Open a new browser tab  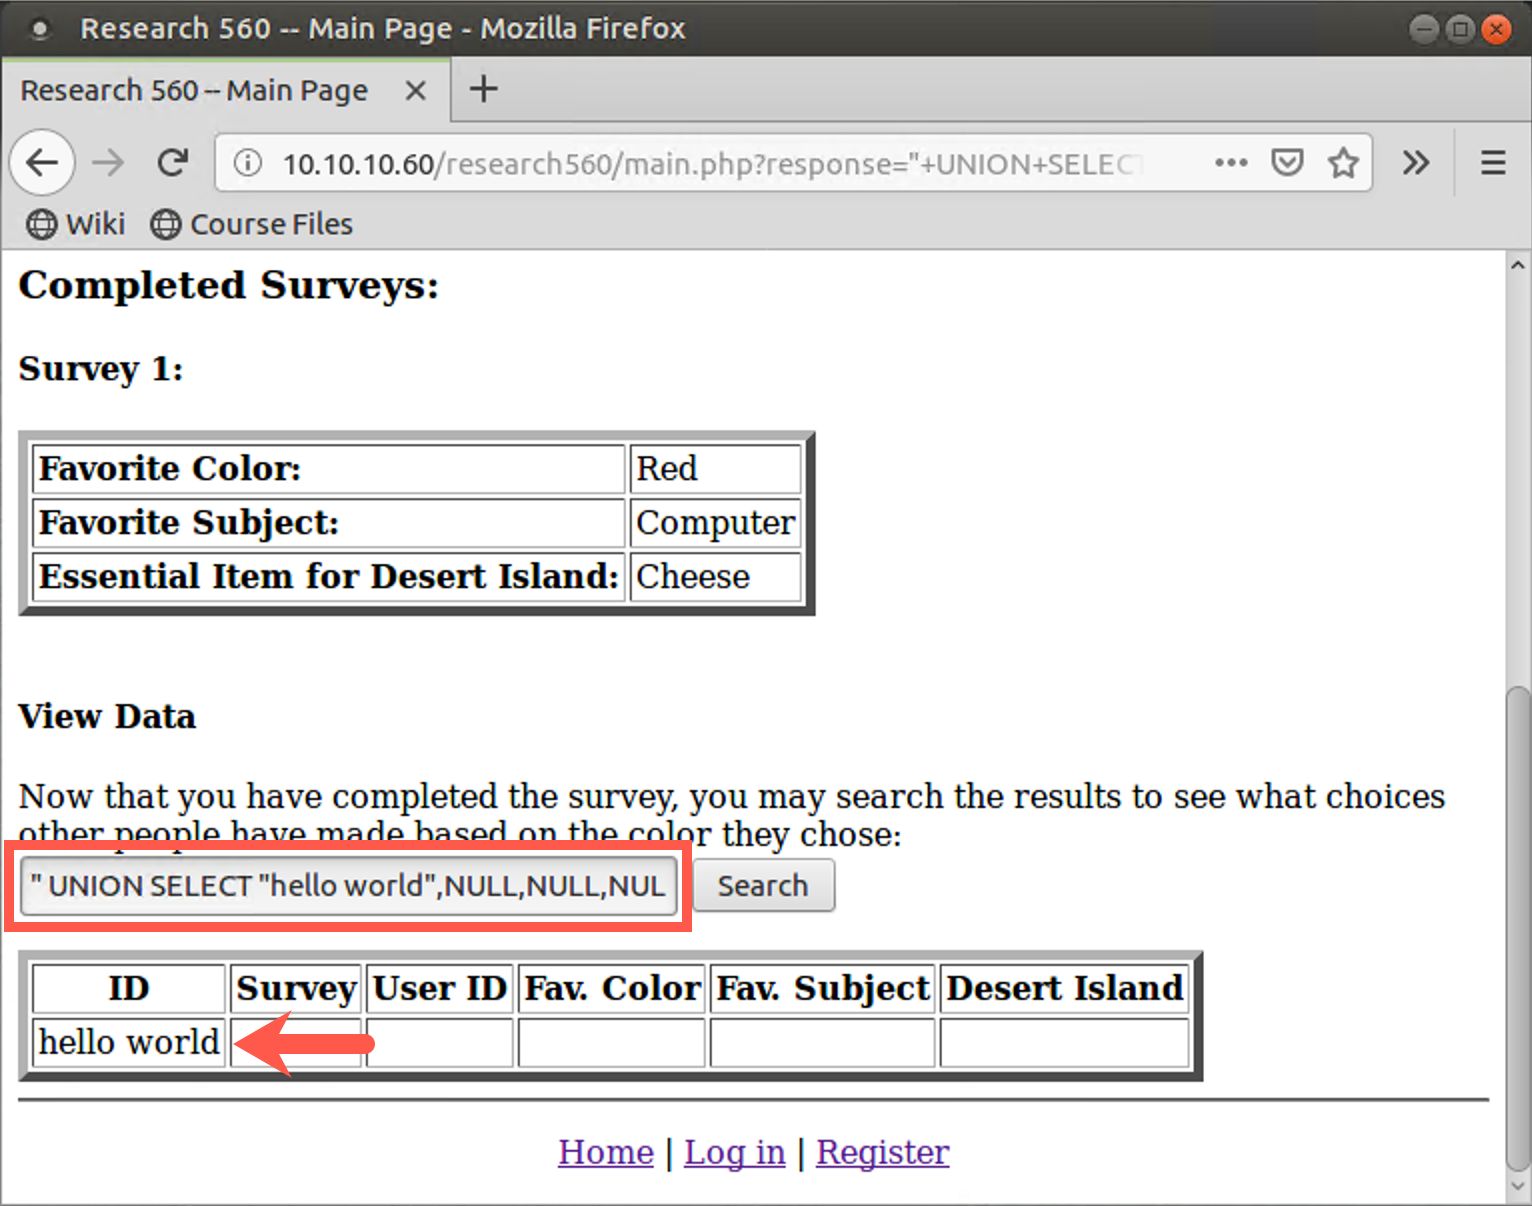[x=483, y=89]
